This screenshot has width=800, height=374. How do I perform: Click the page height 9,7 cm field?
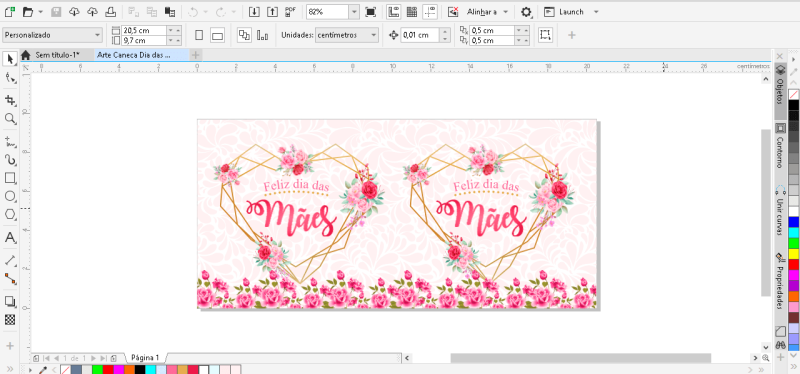pos(144,40)
